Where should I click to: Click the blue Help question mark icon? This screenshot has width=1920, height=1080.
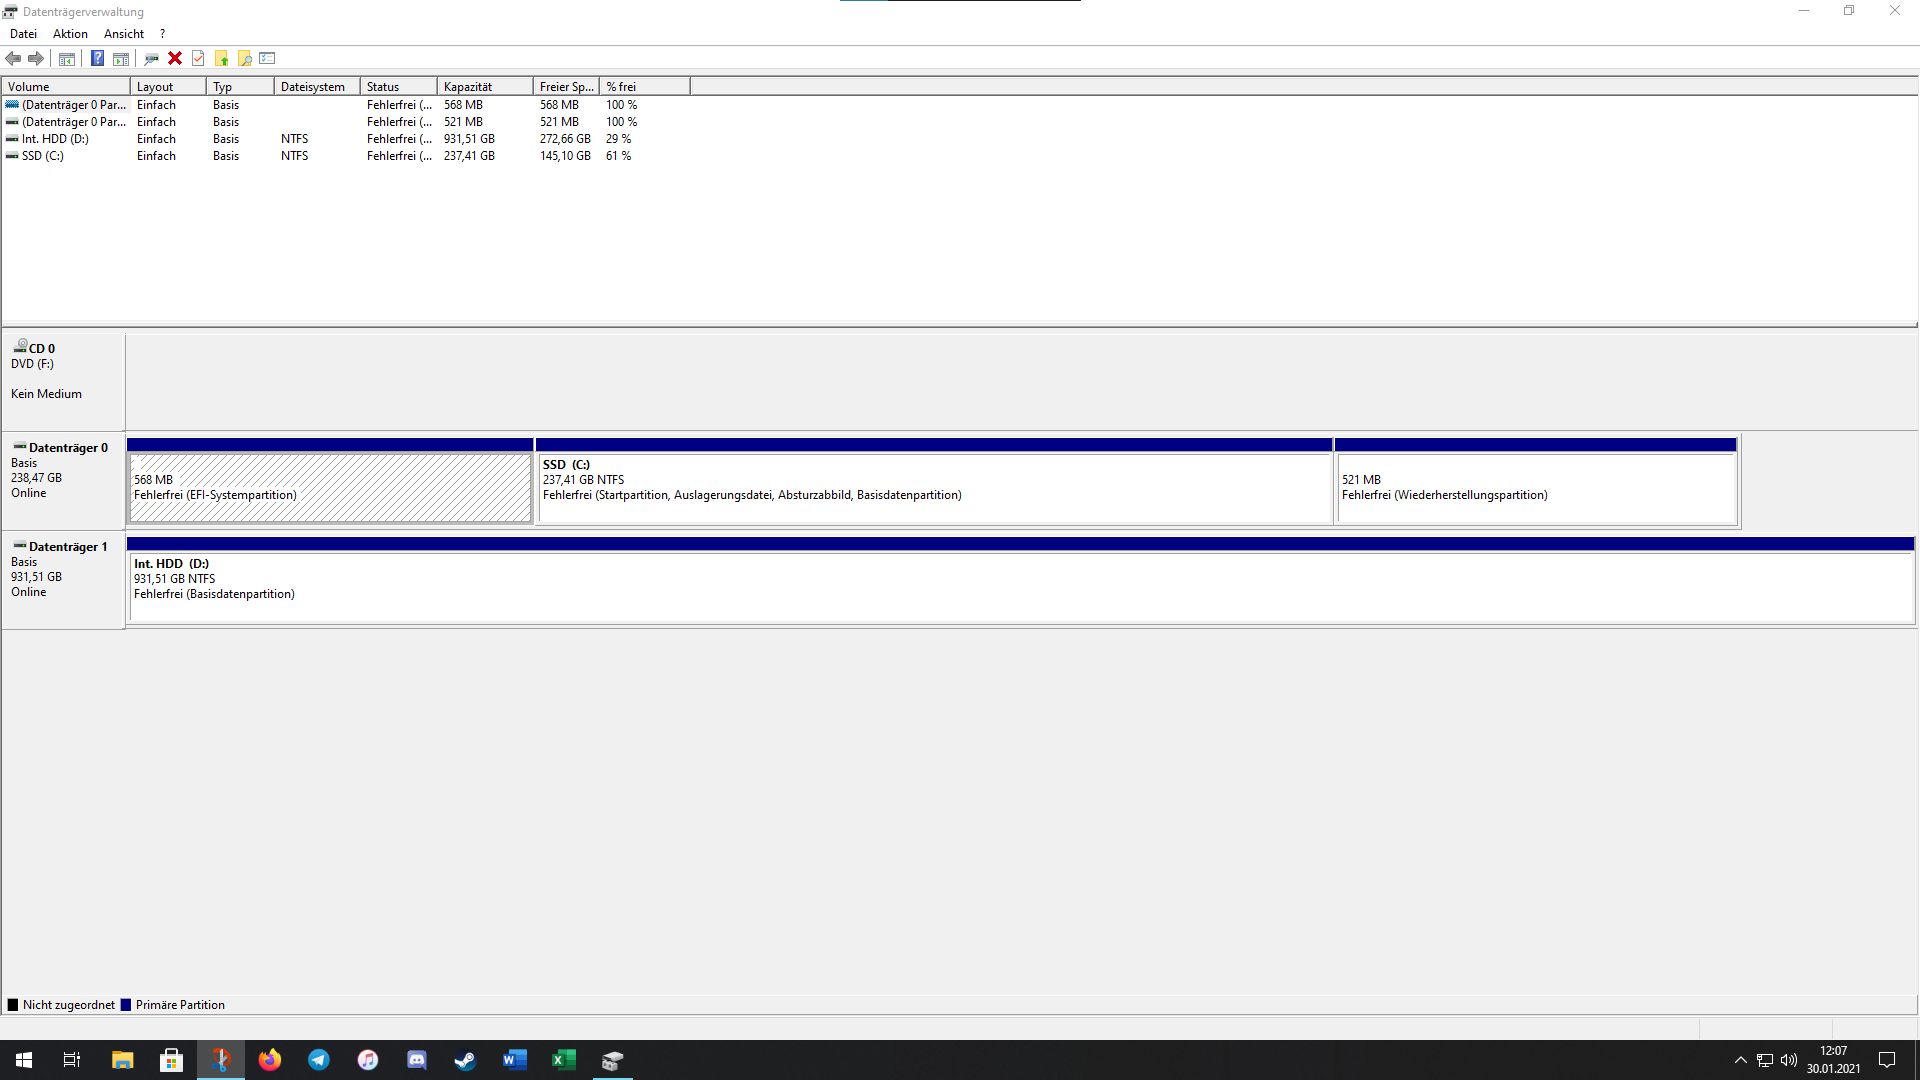tap(97, 58)
